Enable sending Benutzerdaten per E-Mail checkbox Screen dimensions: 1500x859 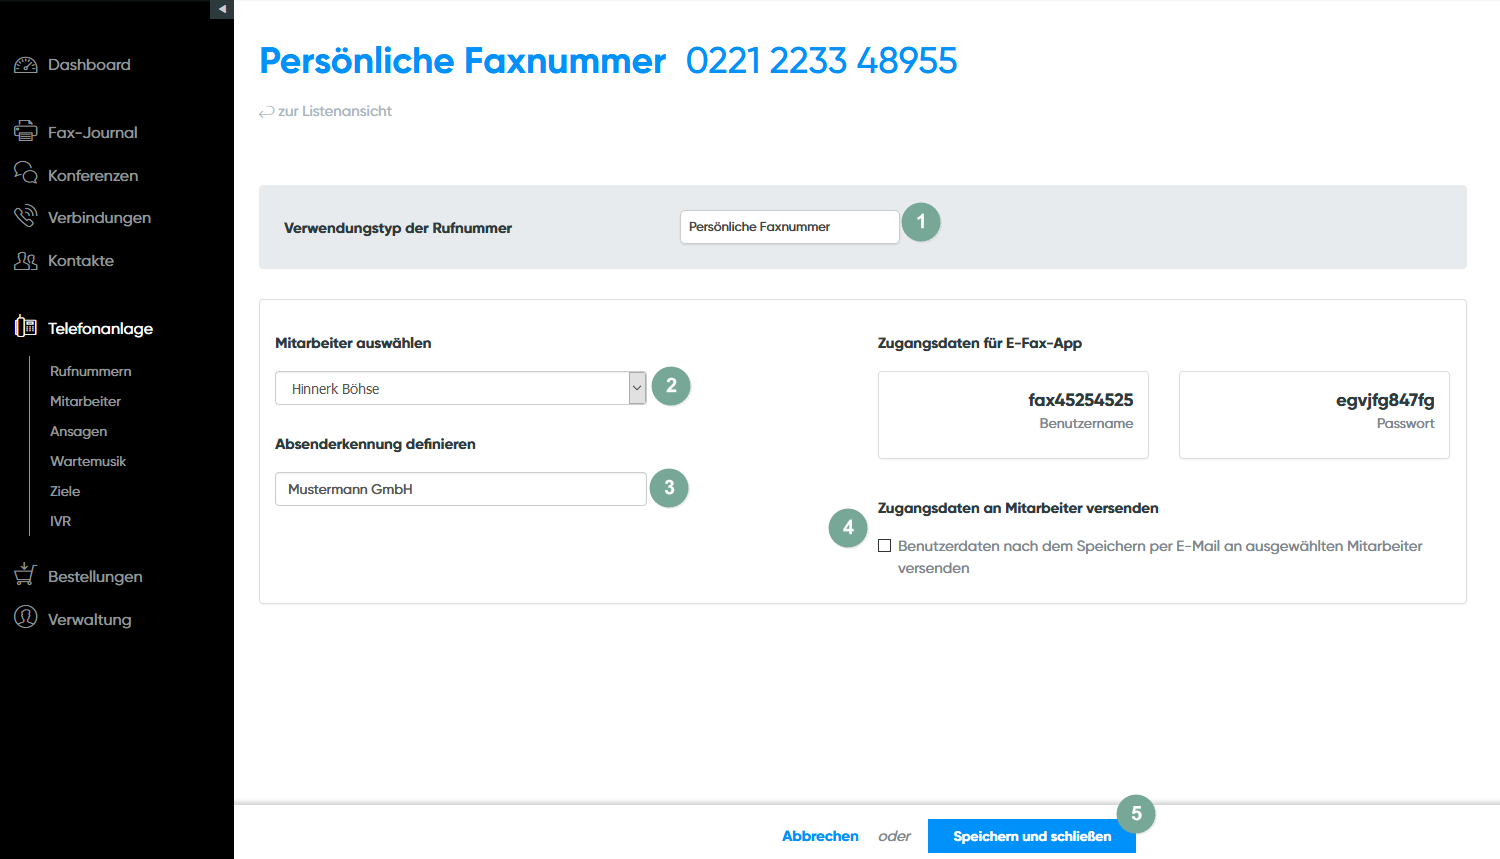[885, 546]
